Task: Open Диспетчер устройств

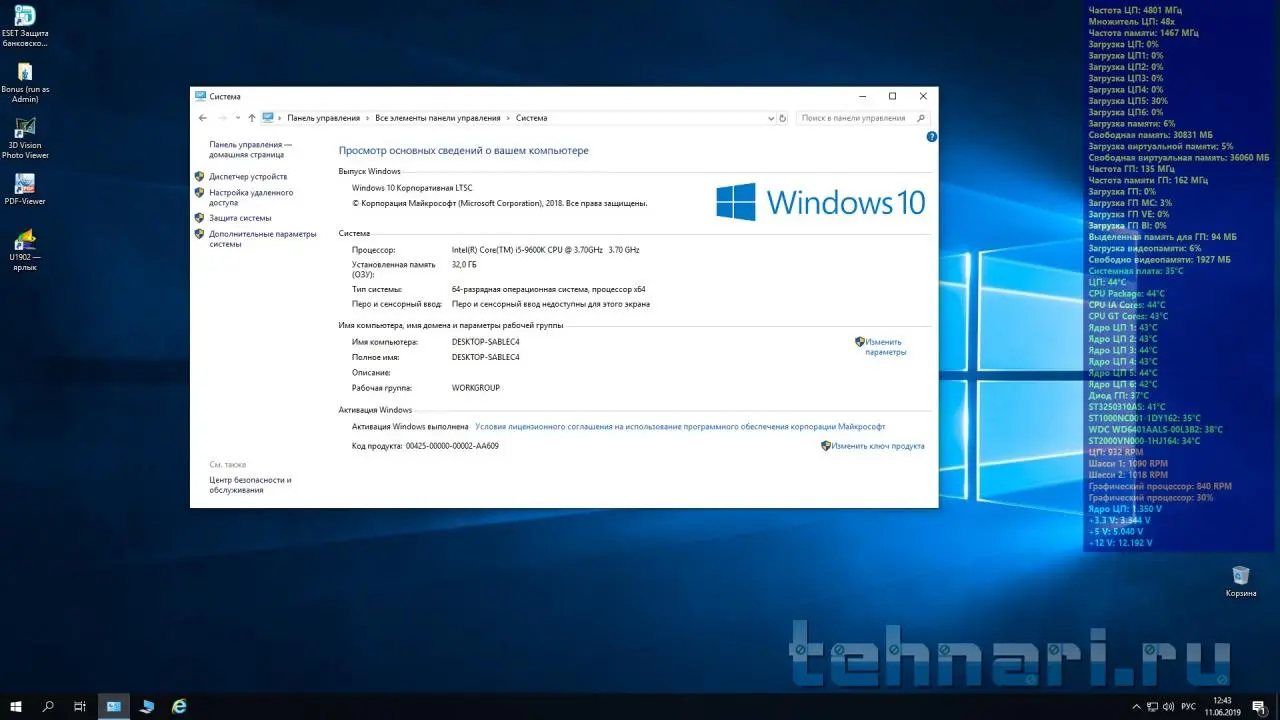Action: click(x=248, y=177)
